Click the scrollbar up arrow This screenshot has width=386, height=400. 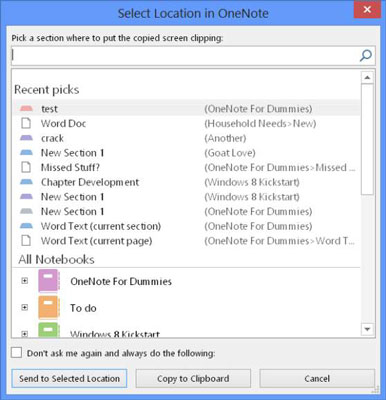[x=367, y=78]
